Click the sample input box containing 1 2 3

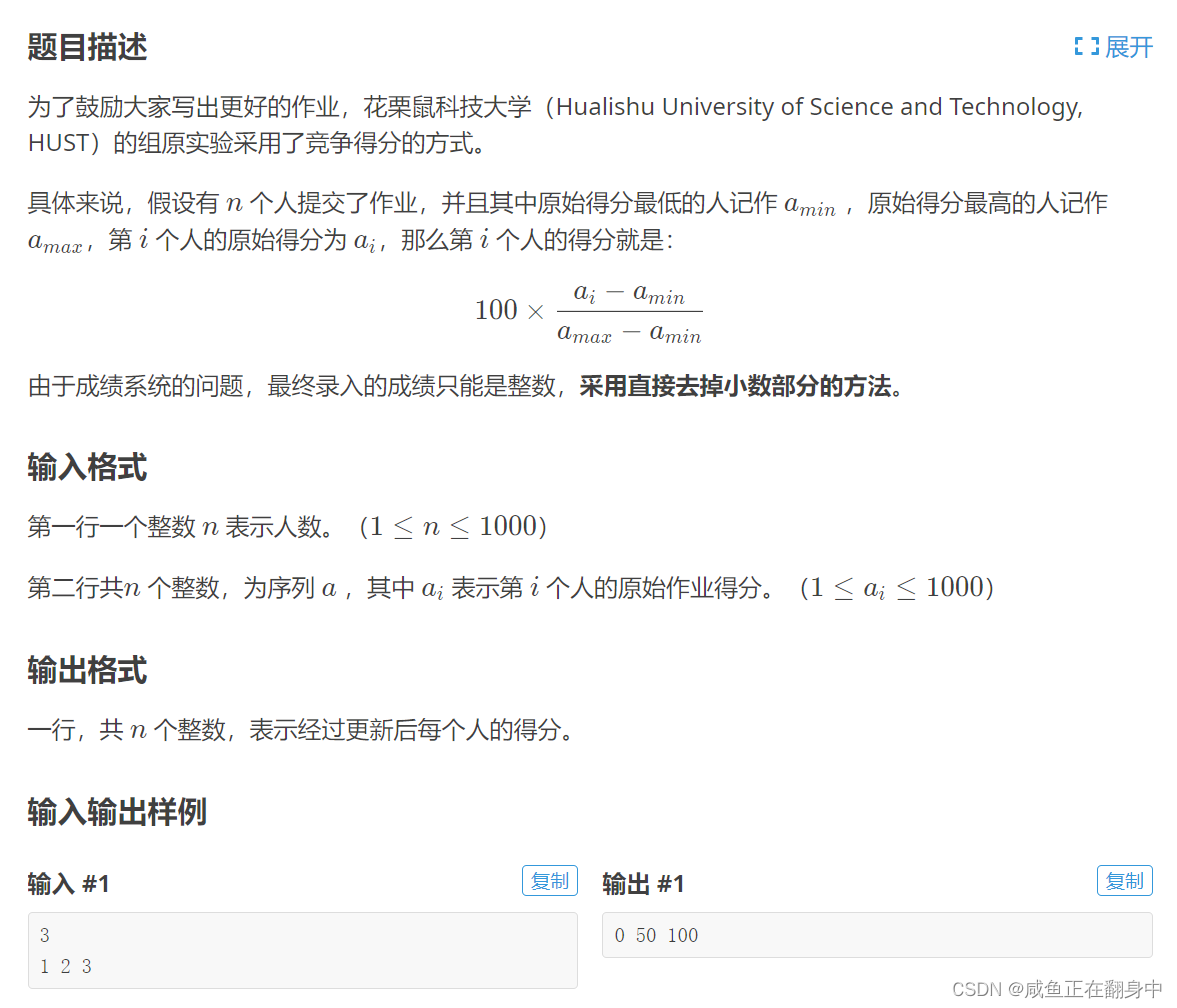pyautogui.click(x=303, y=950)
